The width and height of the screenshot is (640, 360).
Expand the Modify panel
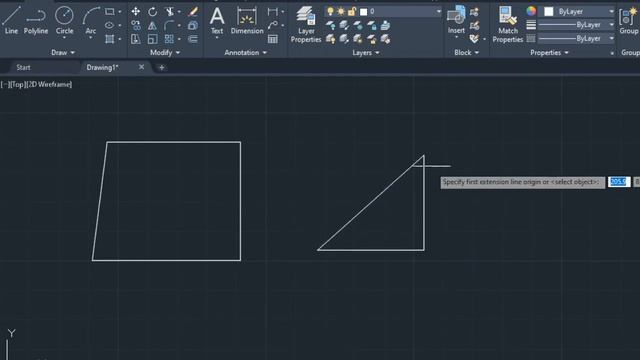coord(164,53)
